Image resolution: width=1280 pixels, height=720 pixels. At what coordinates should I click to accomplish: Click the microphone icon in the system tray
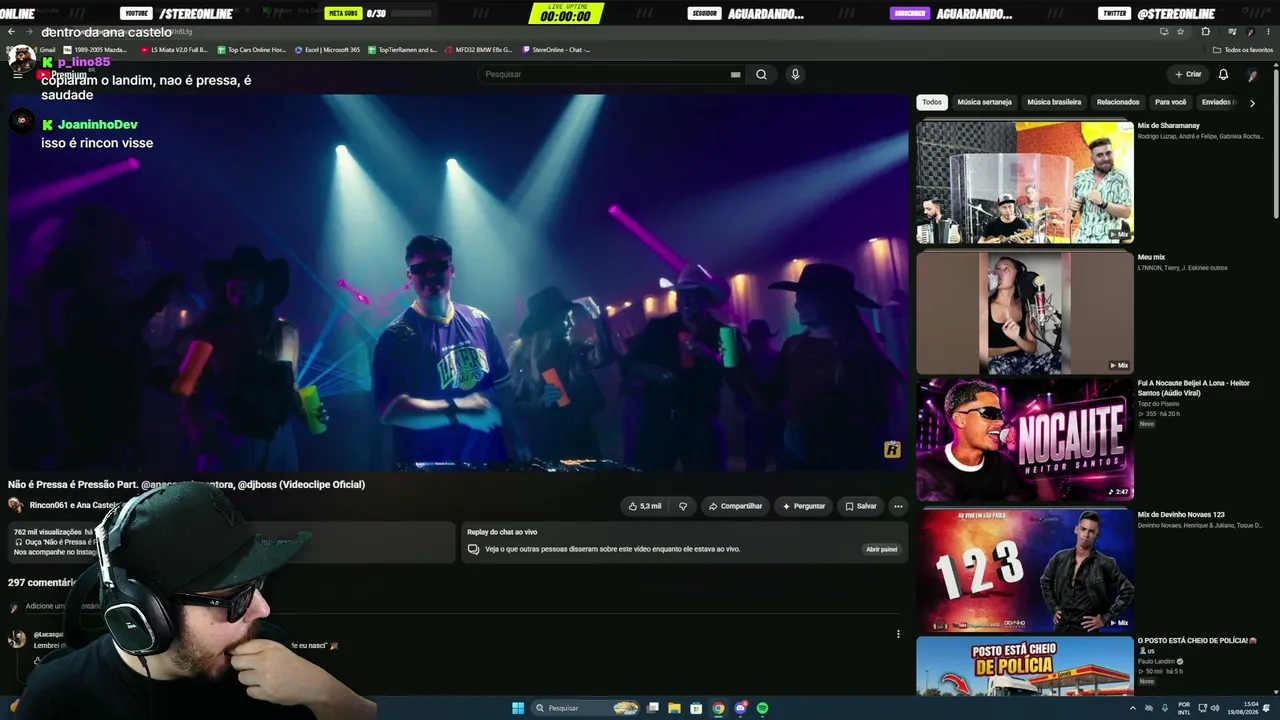point(1165,708)
